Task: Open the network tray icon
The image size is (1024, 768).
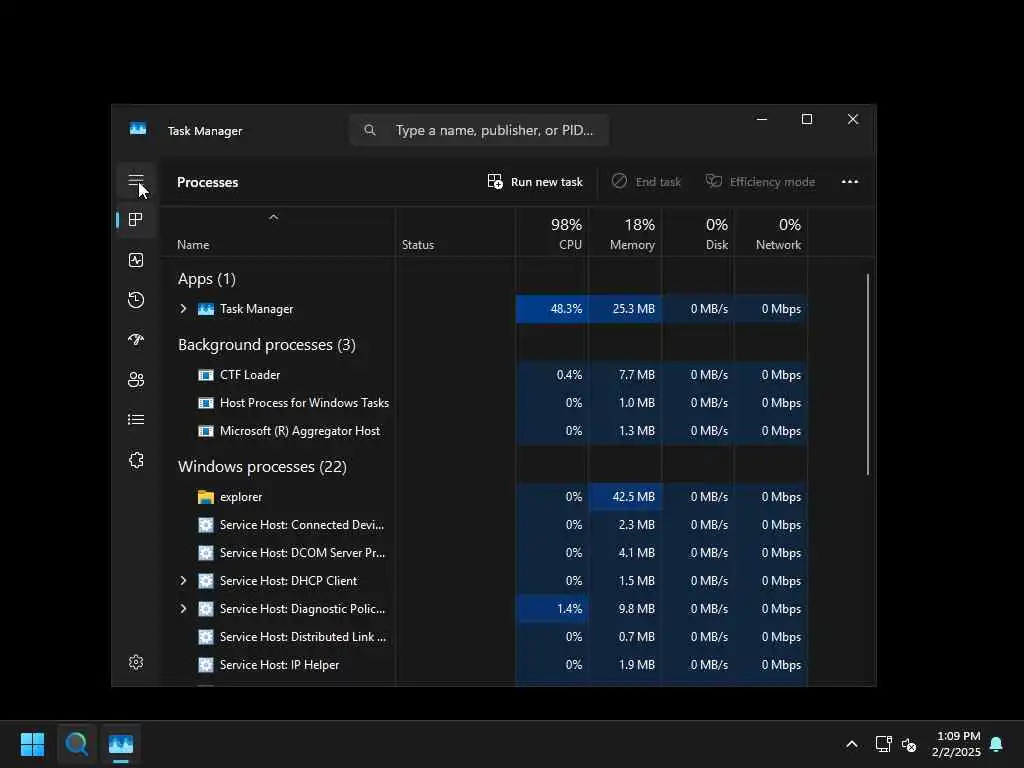Action: point(883,744)
